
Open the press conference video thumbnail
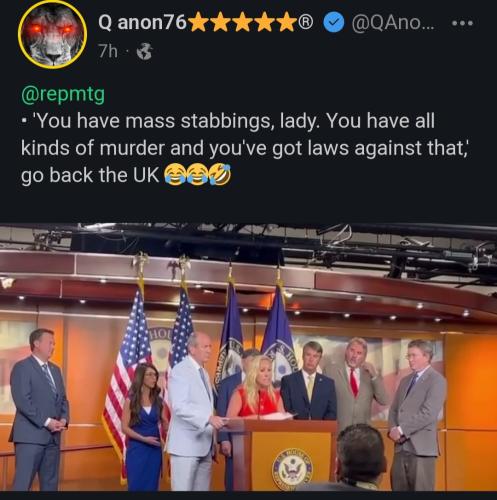tap(248, 357)
